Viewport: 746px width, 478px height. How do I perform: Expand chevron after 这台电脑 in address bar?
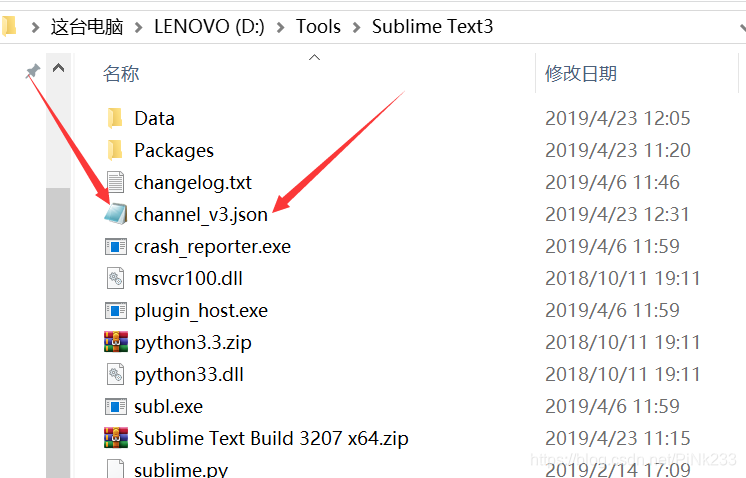coord(138,27)
